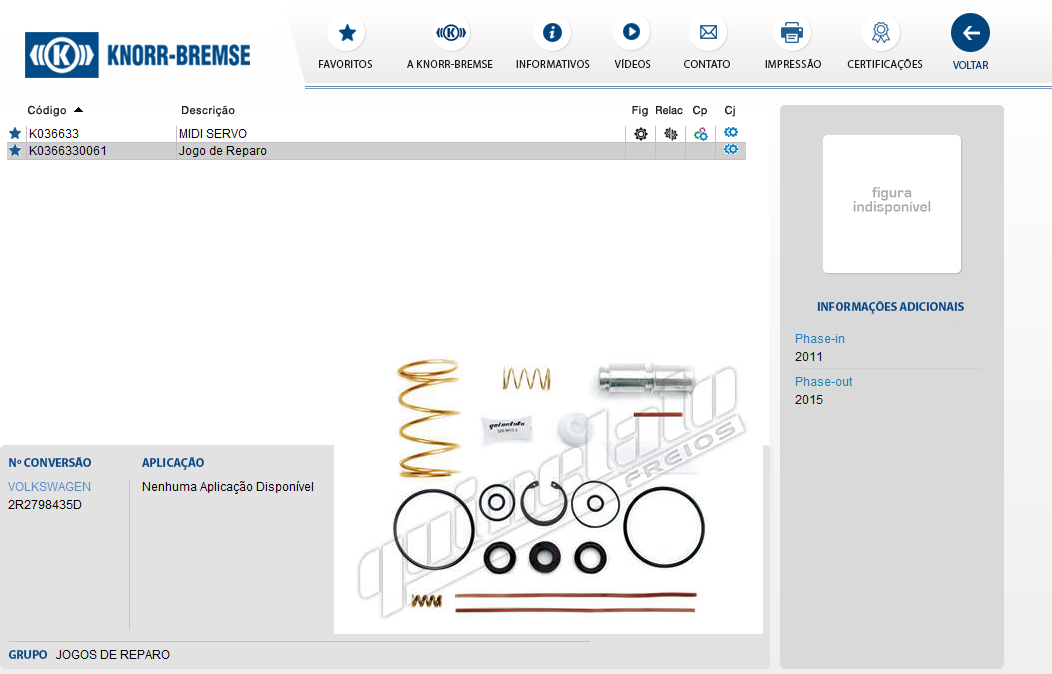Open the Favoritos star icon
The width and height of the screenshot is (1052, 674).
(x=346, y=33)
